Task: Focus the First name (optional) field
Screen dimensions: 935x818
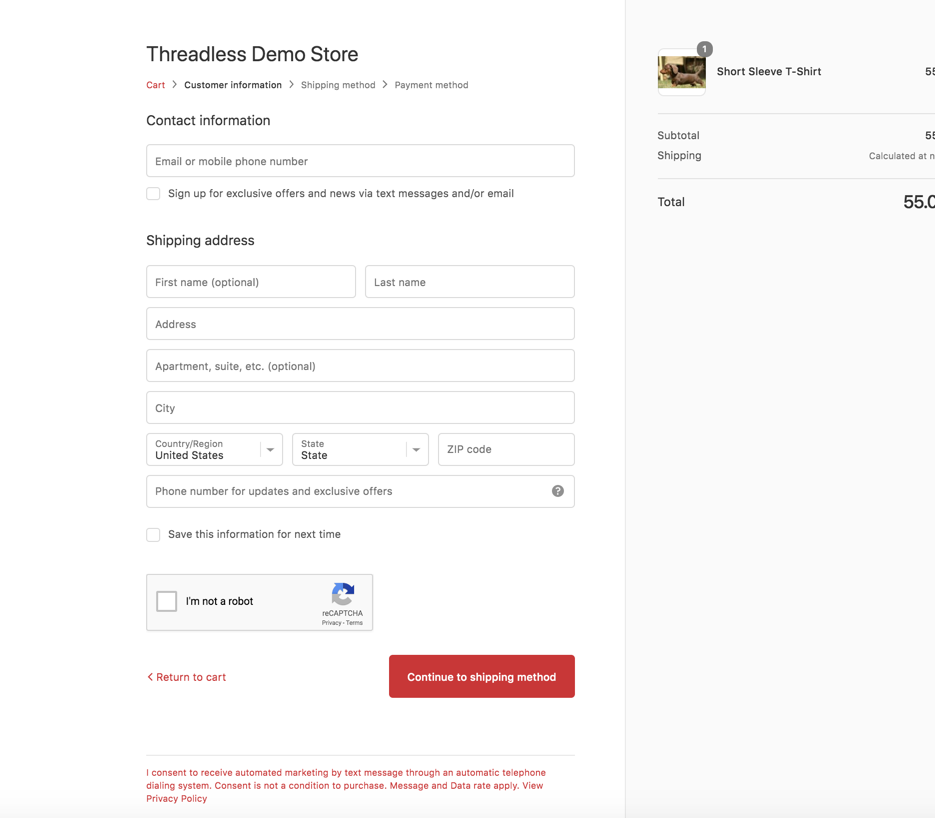Action: [251, 282]
